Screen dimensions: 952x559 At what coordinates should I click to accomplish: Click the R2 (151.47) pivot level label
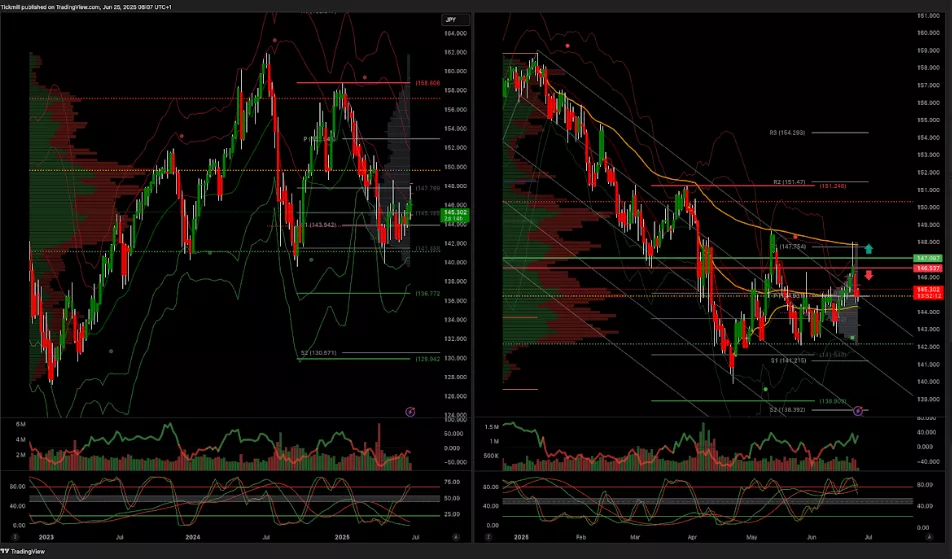[790, 183]
